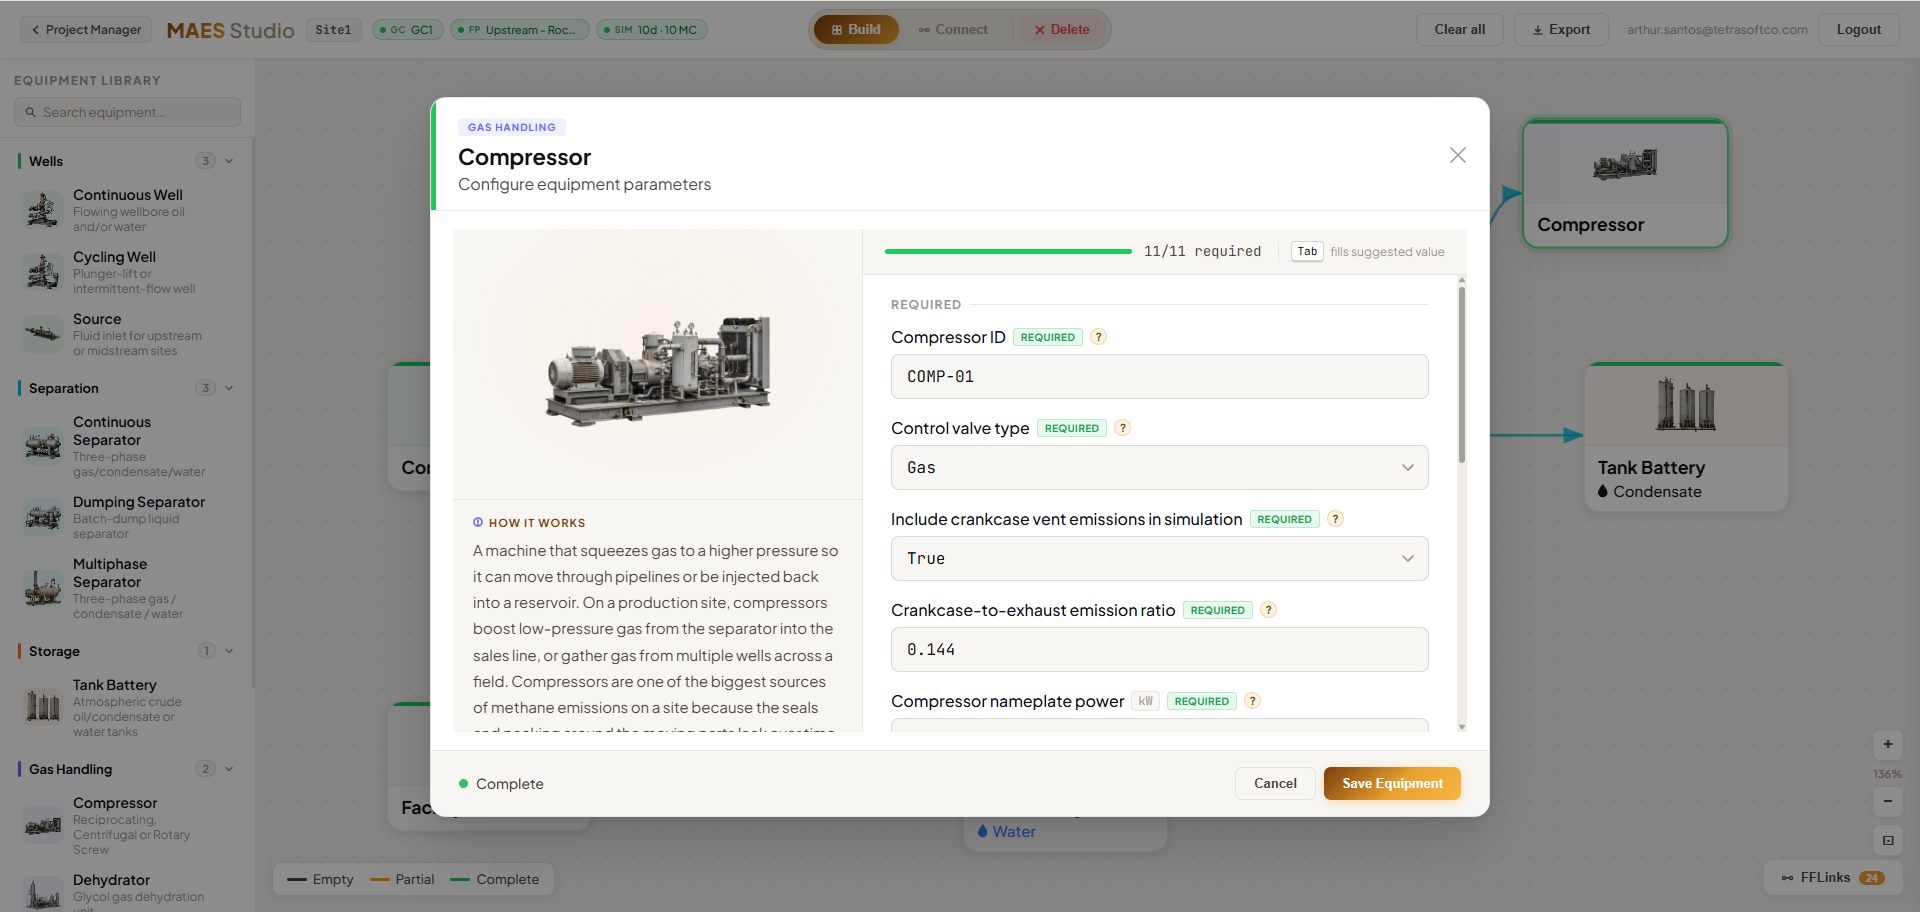
Task: Click the Water label on canvas node
Action: (x=1013, y=832)
